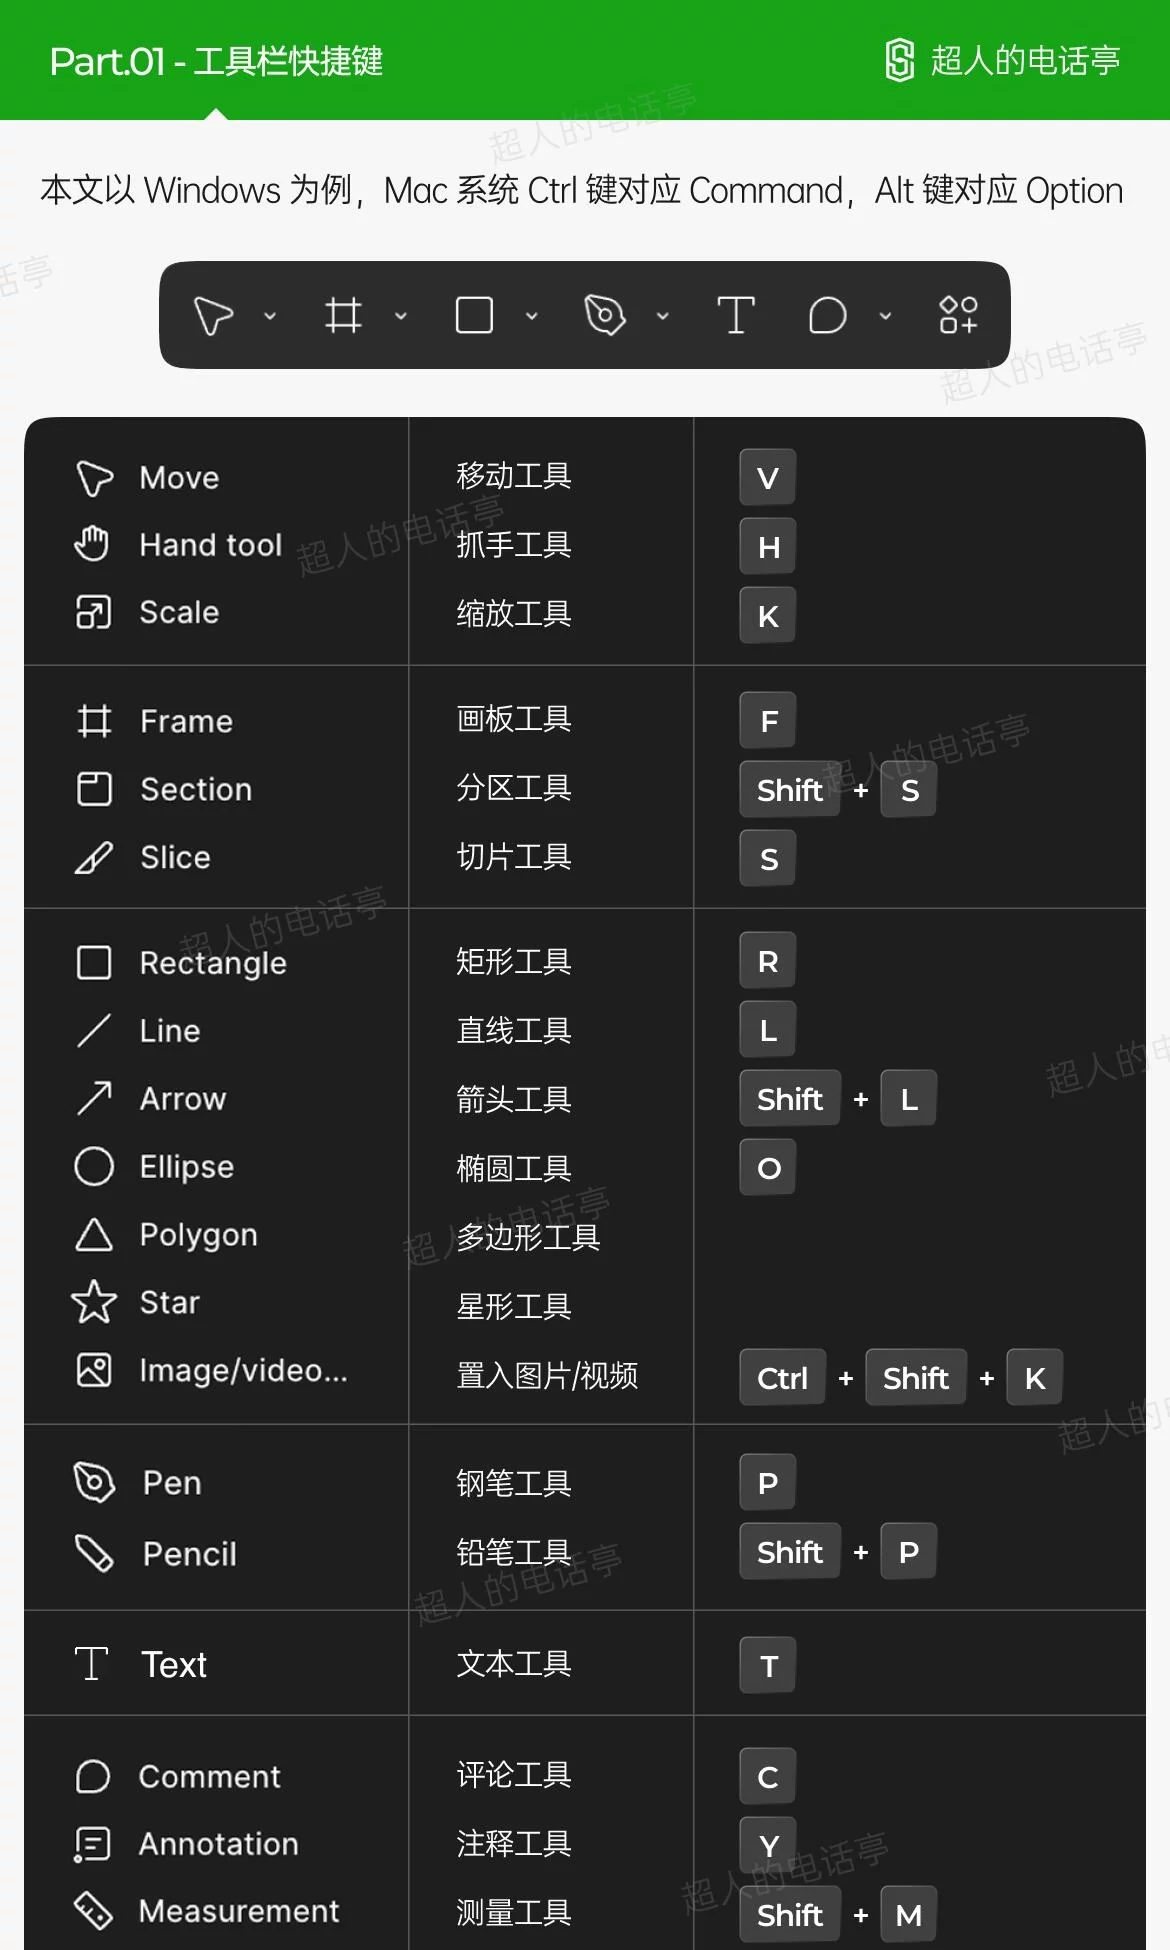Click the 超人的电话亭 logo in header
The width and height of the screenshot is (1170, 1950).
(x=1002, y=60)
